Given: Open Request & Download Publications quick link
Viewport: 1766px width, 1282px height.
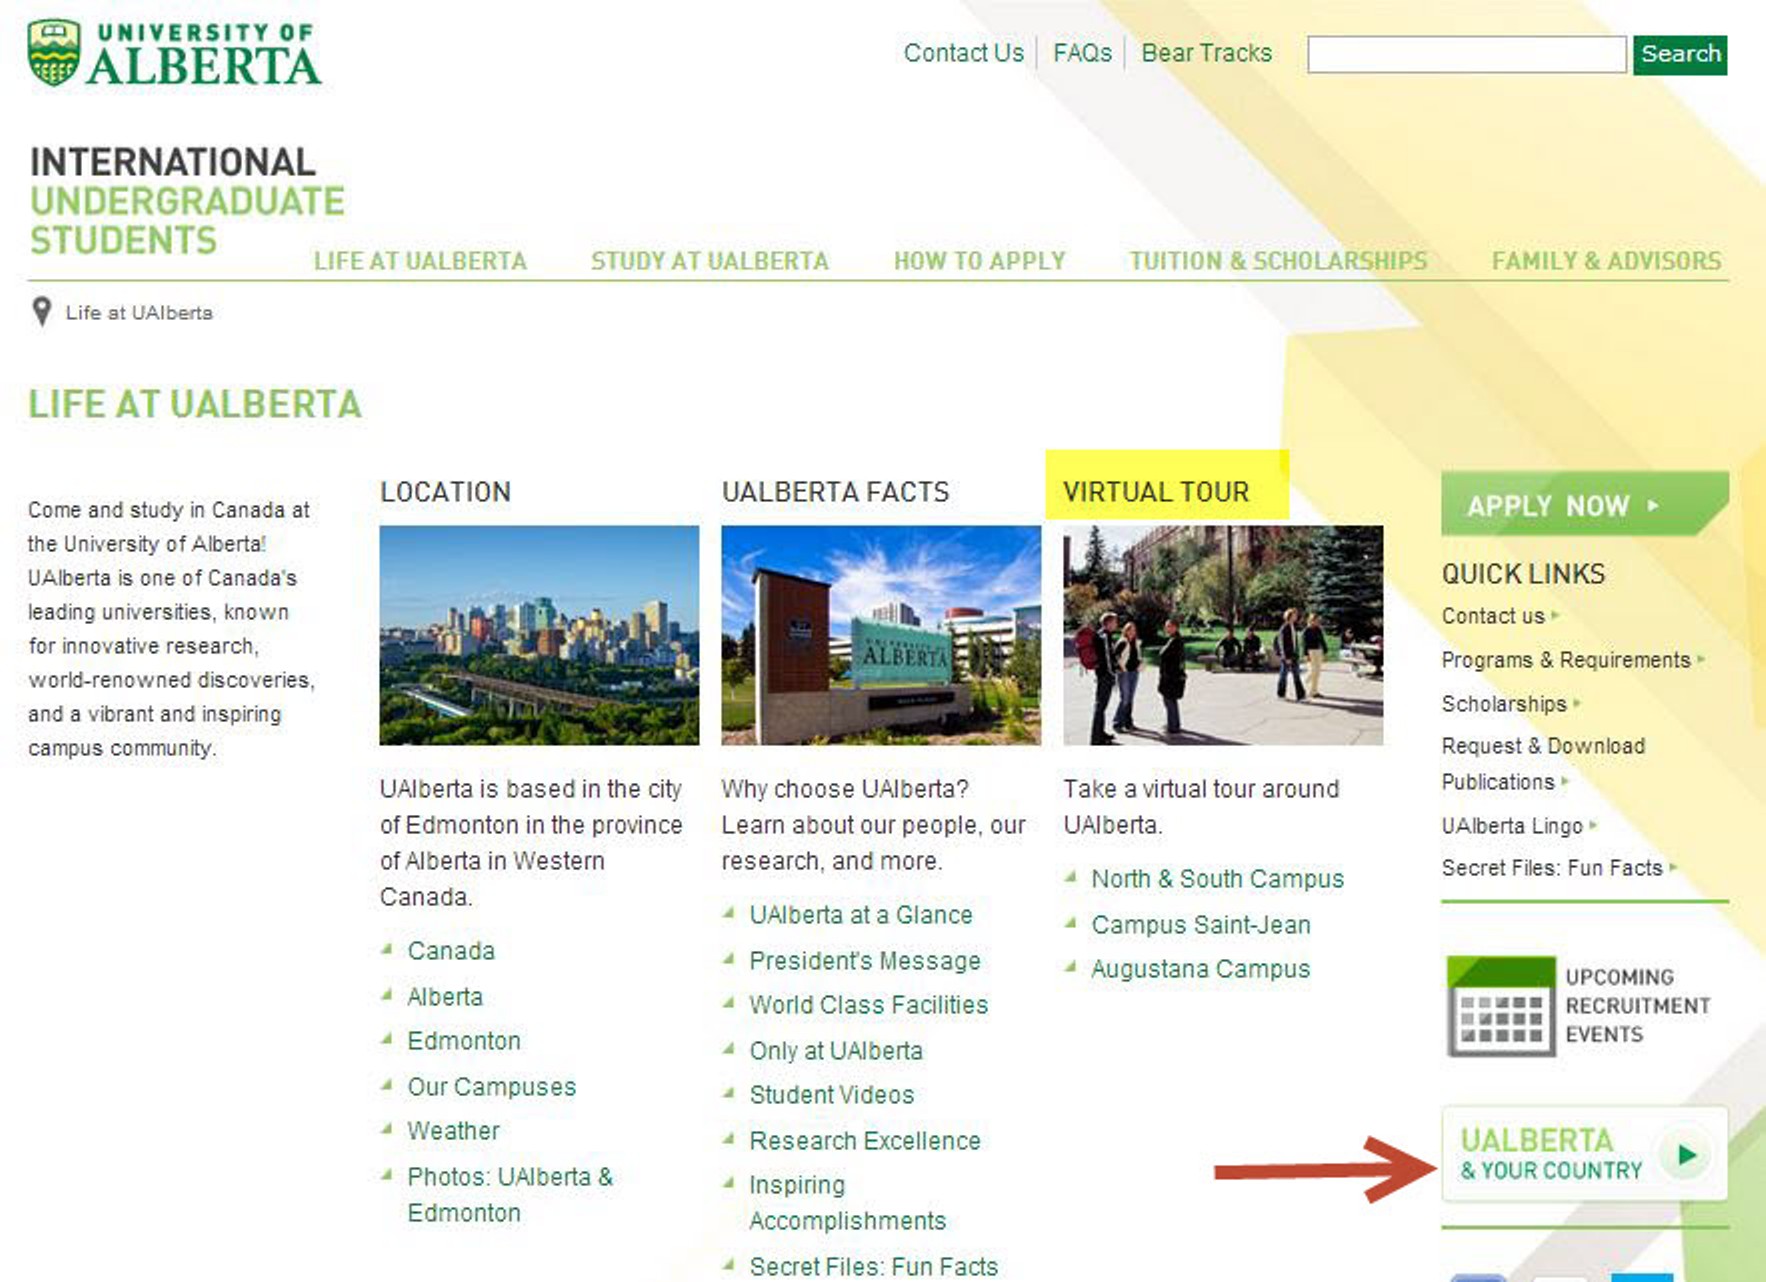Looking at the screenshot, I should pyautogui.click(x=1543, y=764).
